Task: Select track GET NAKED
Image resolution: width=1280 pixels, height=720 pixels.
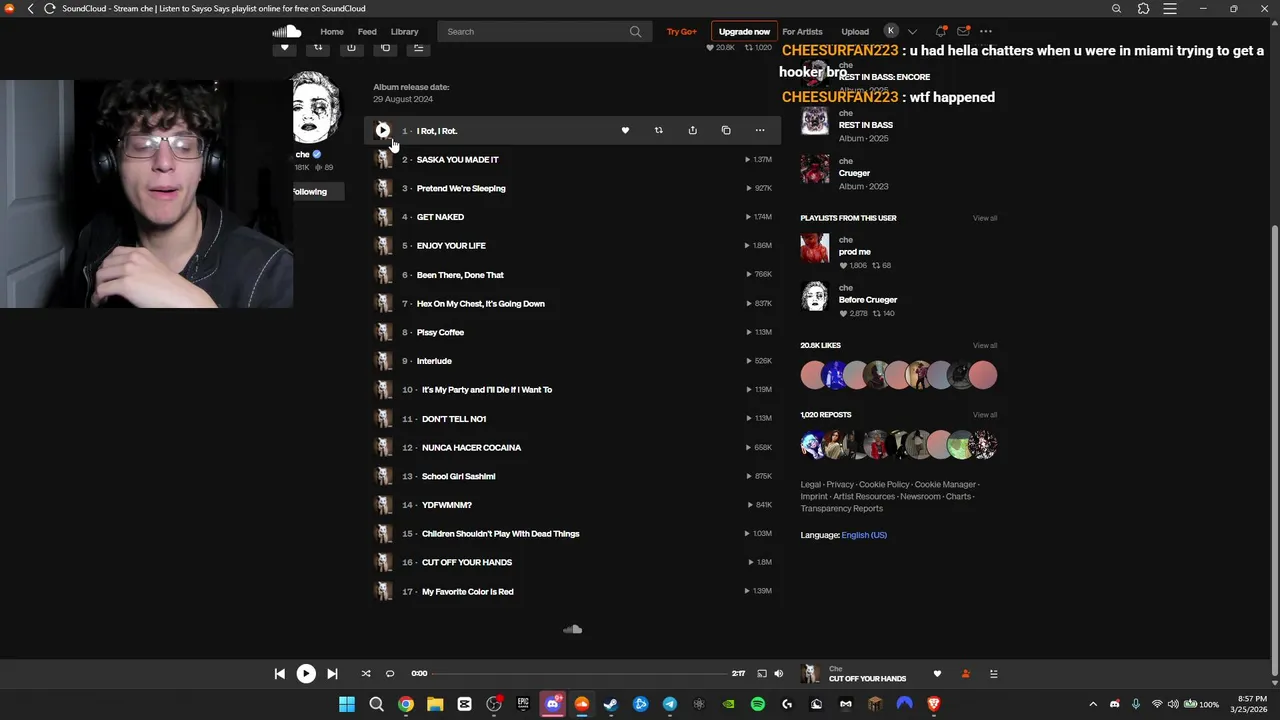Action: pyautogui.click(x=440, y=217)
